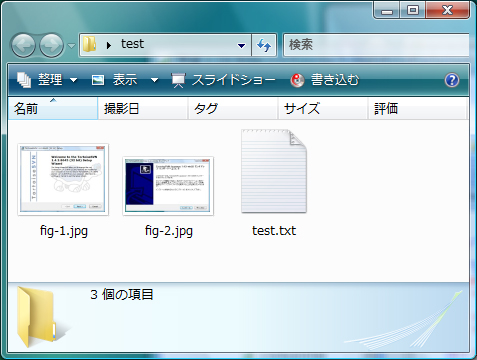477x360 pixels.
Task: Start the スライドショー slideshow
Action: 234,80
